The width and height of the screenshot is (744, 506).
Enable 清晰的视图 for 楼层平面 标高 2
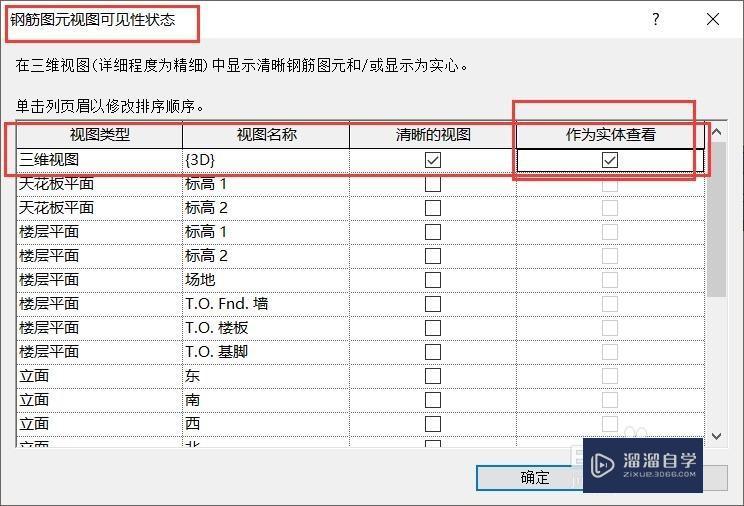point(433,256)
